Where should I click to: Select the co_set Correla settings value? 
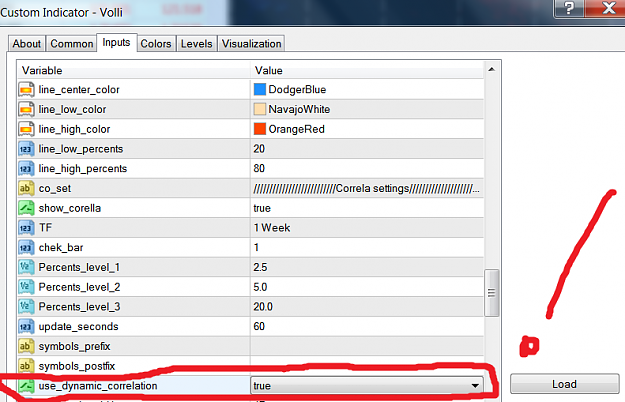tap(366, 188)
